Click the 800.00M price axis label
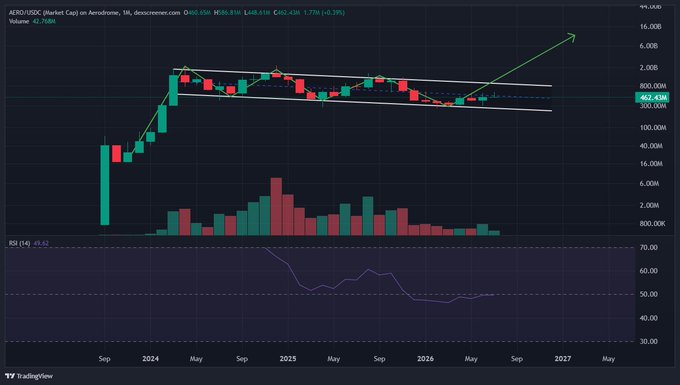 point(653,86)
